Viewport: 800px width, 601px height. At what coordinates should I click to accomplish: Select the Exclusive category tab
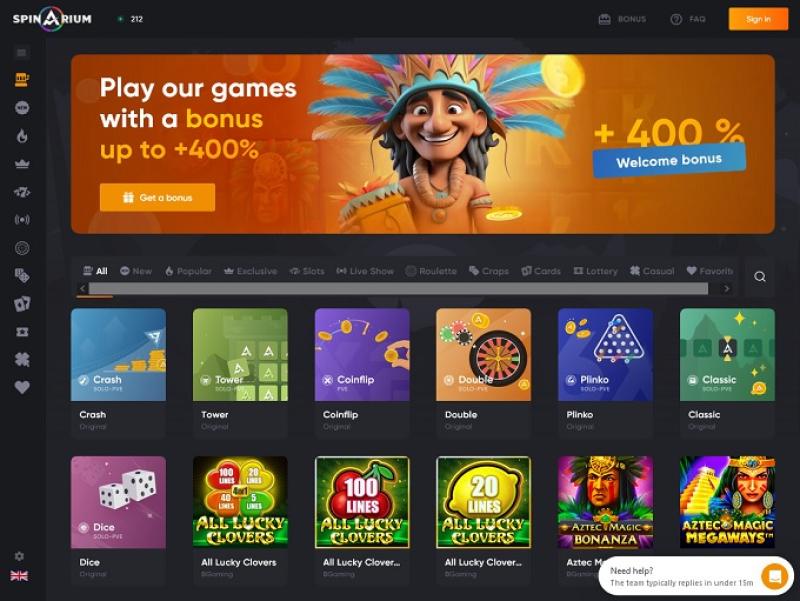[251, 271]
